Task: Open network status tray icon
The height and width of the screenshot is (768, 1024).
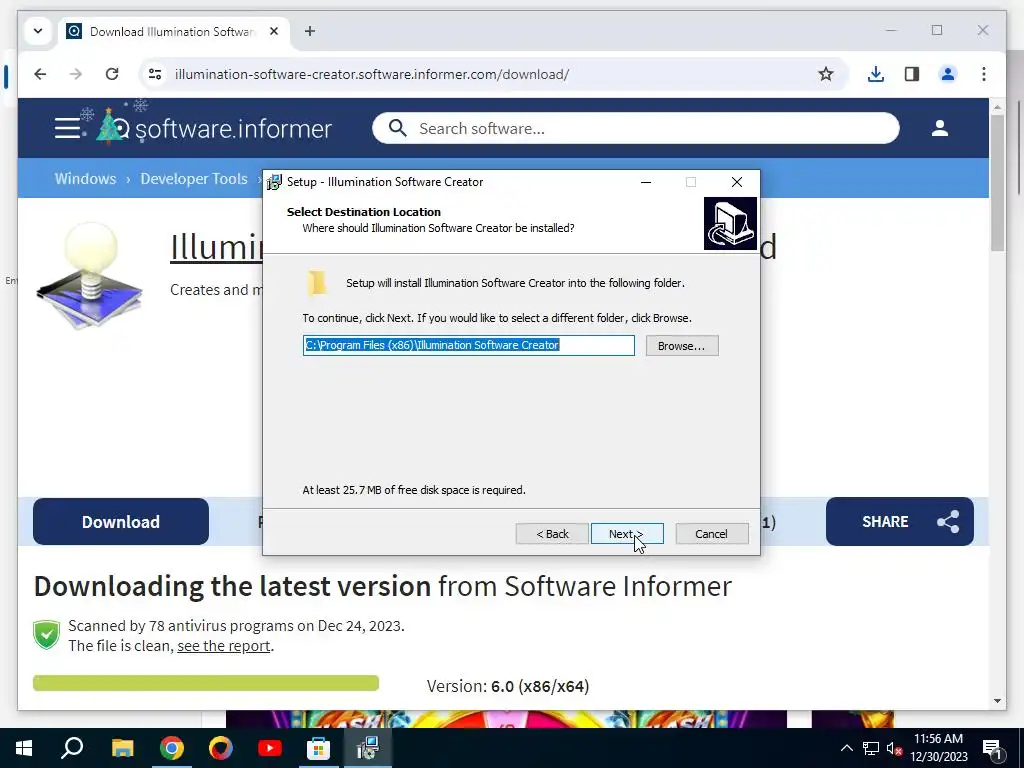Action: (871, 748)
